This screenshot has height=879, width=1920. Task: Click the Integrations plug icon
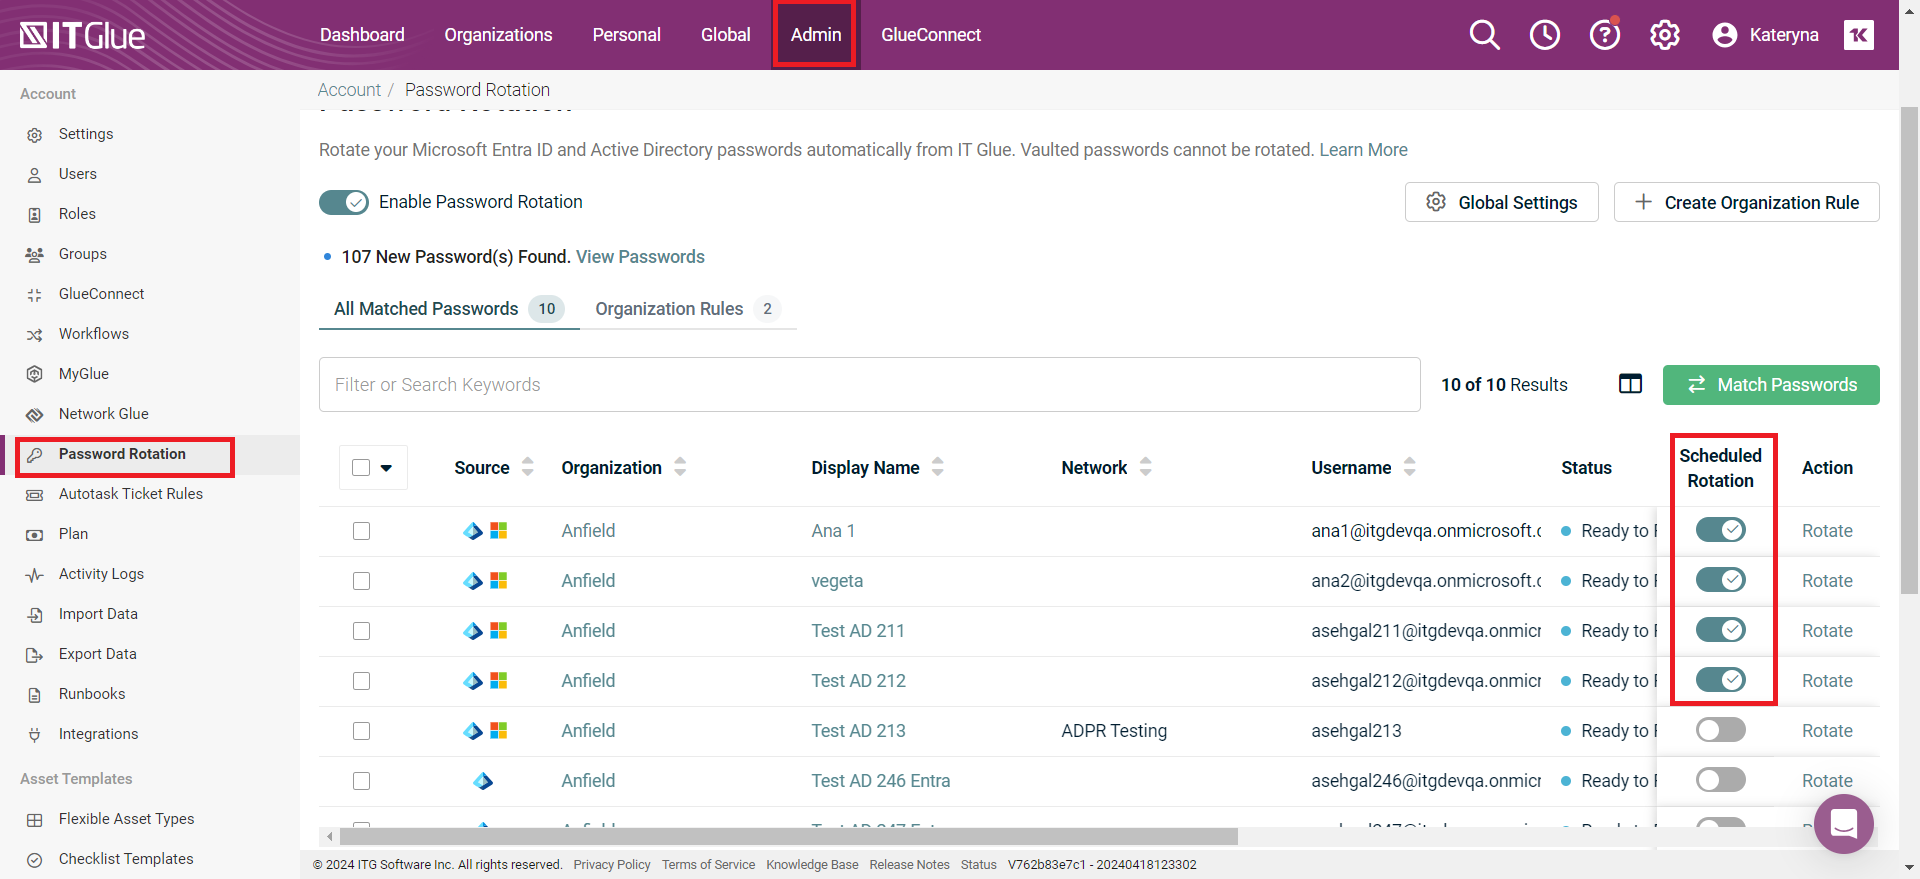[x=35, y=734]
